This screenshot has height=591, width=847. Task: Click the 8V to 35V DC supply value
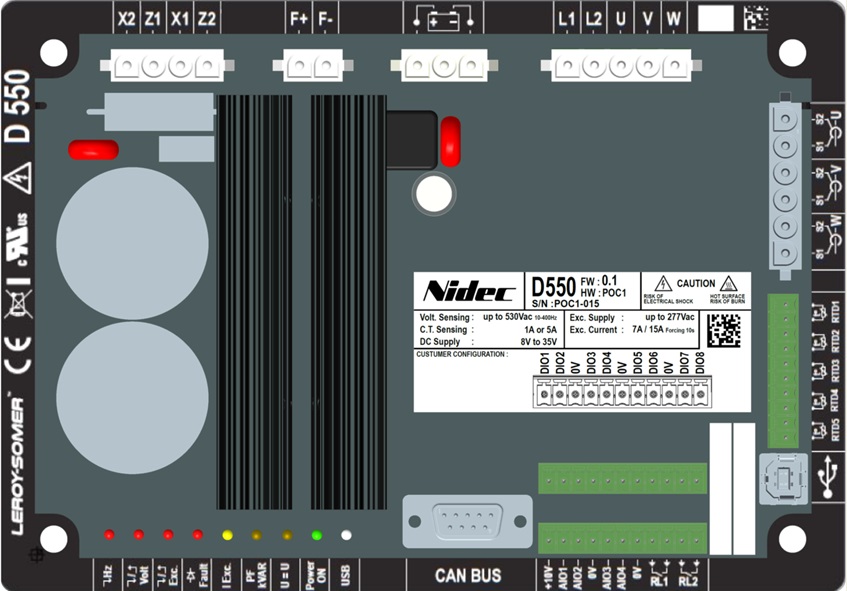(539, 342)
